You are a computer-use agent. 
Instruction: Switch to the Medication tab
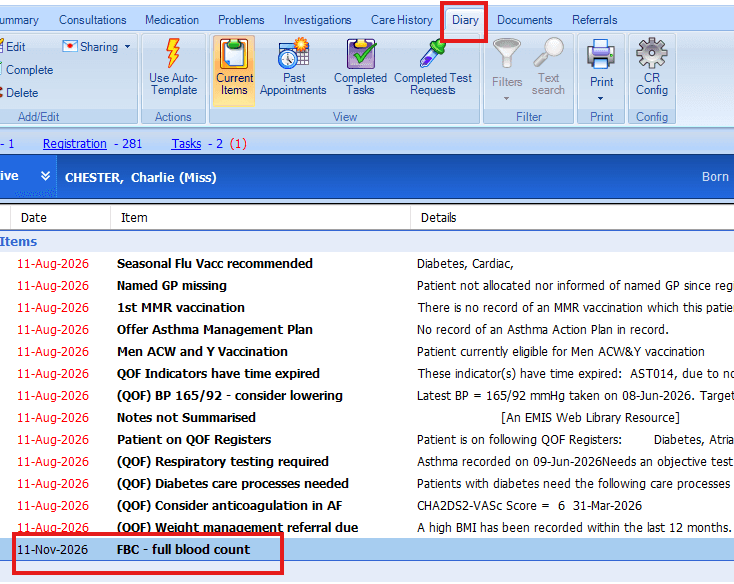[x=172, y=20]
